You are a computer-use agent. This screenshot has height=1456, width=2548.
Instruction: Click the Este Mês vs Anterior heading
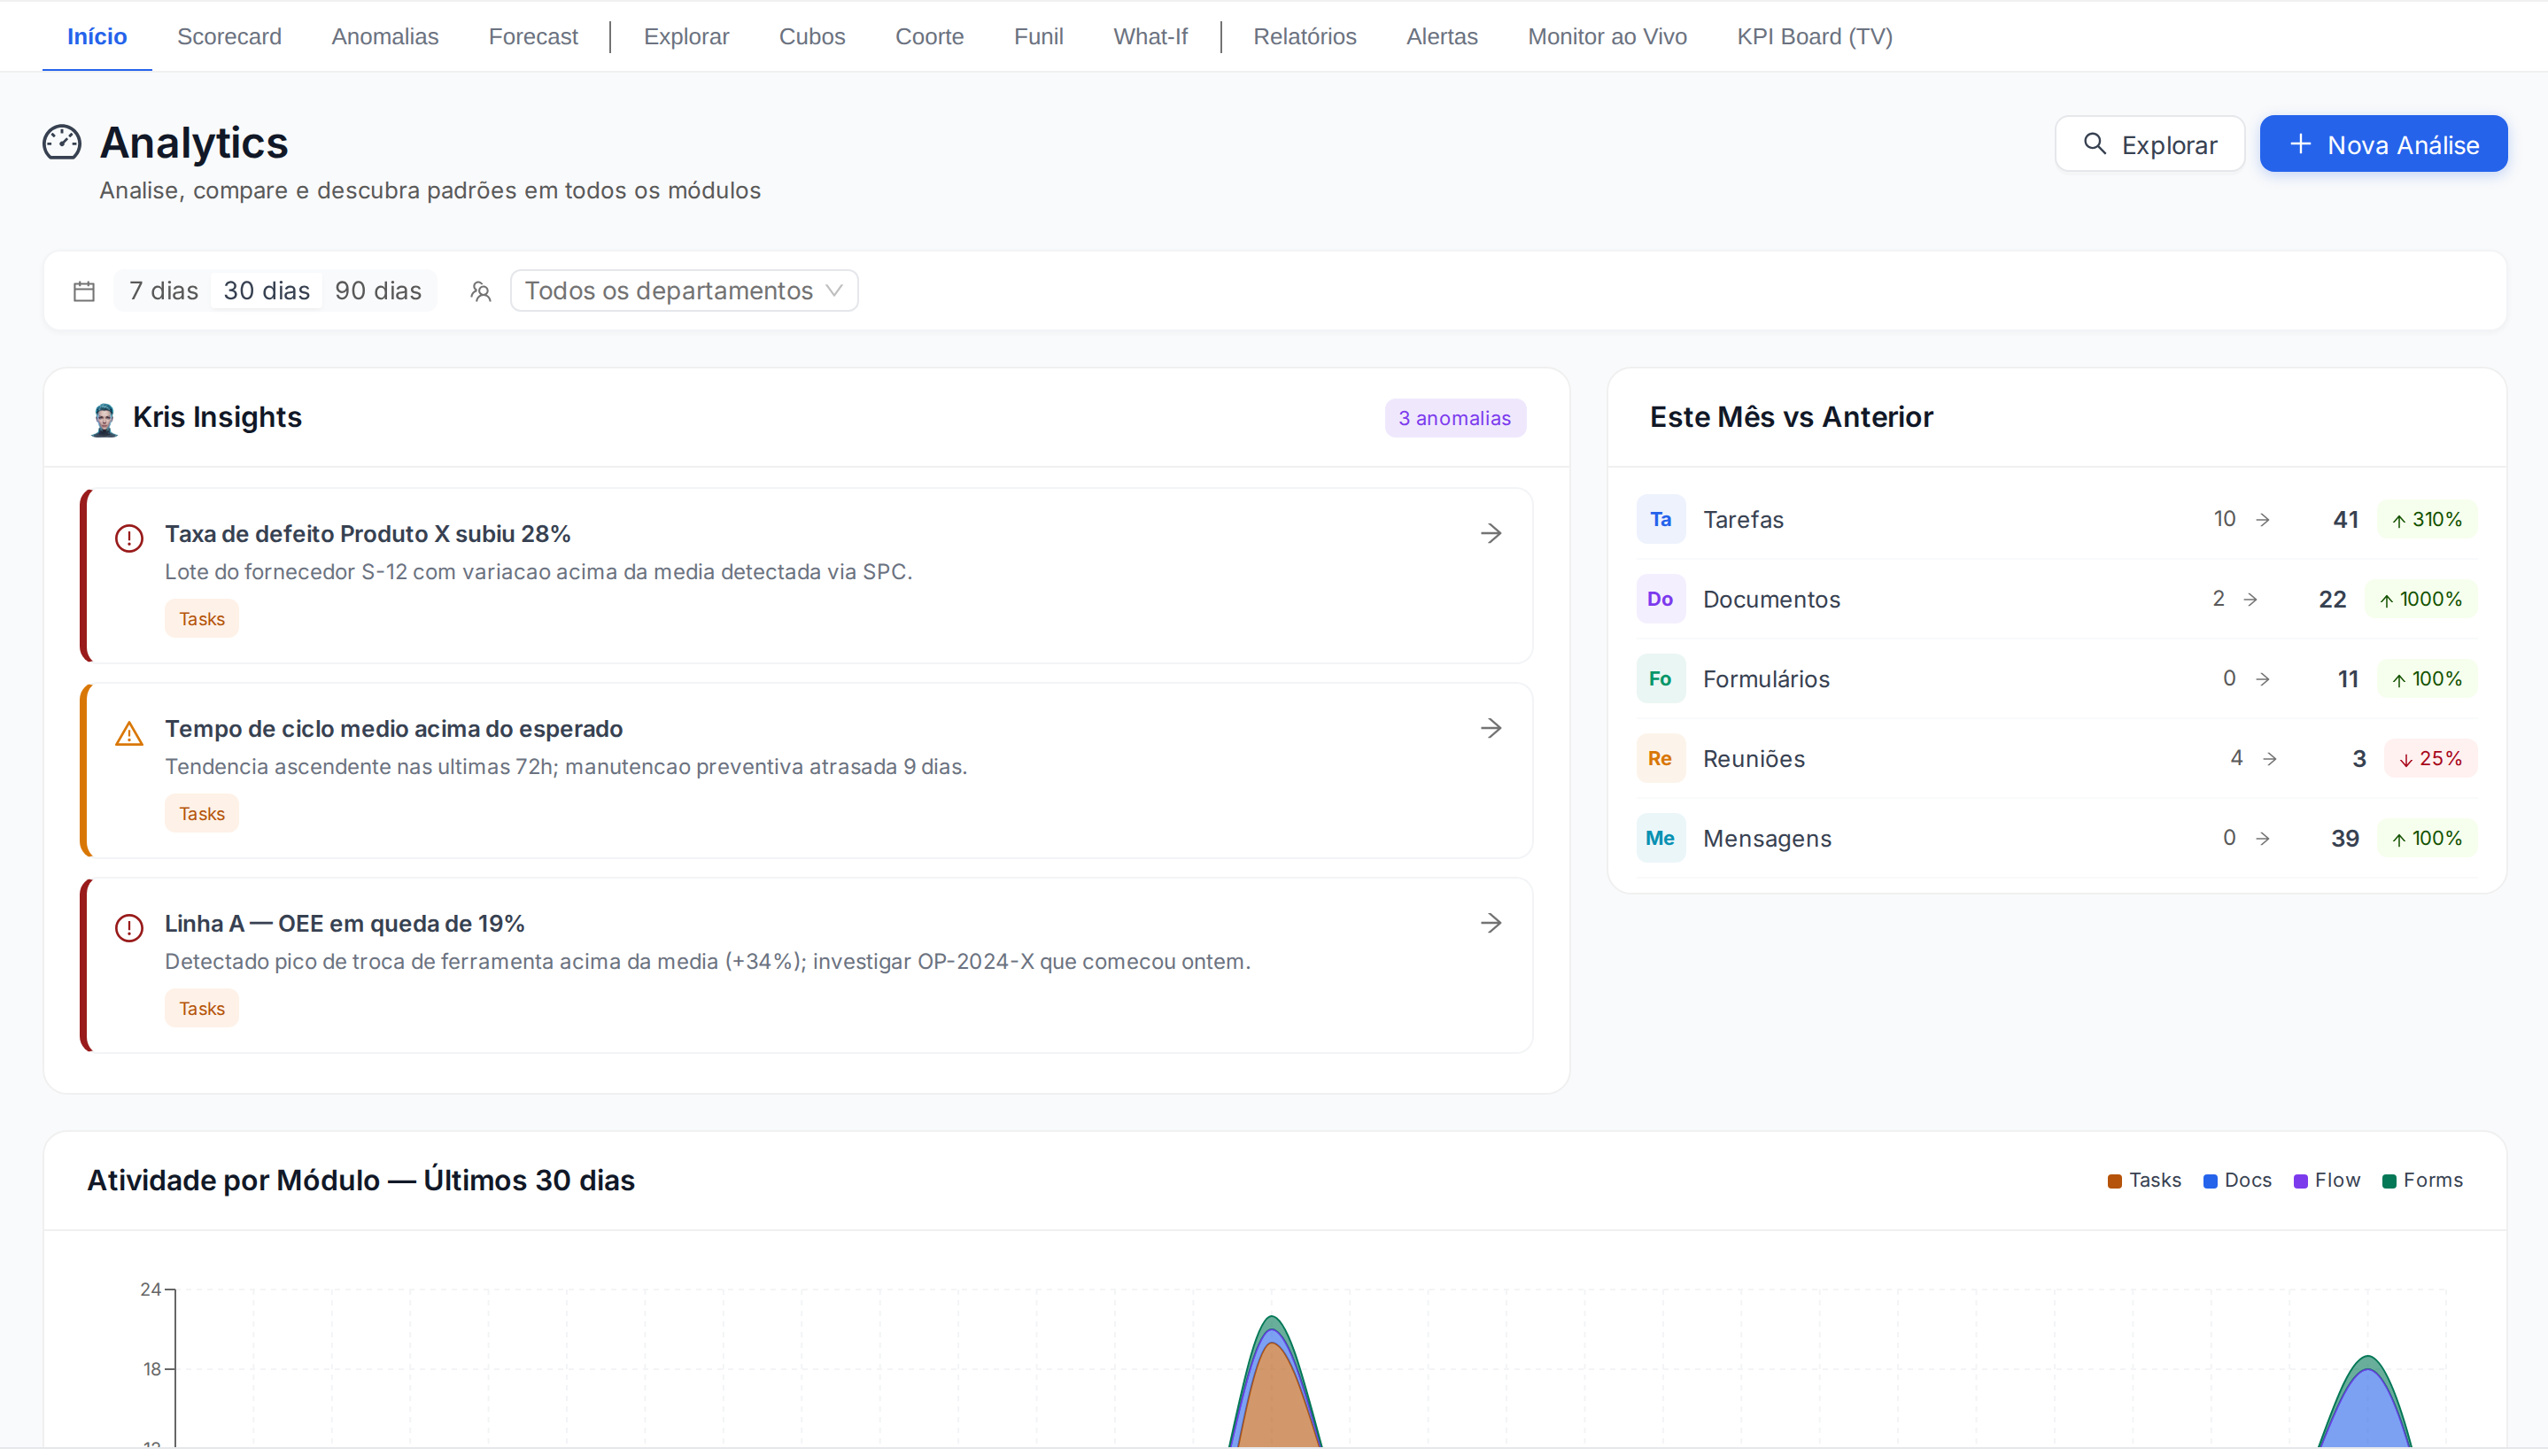(1791, 418)
